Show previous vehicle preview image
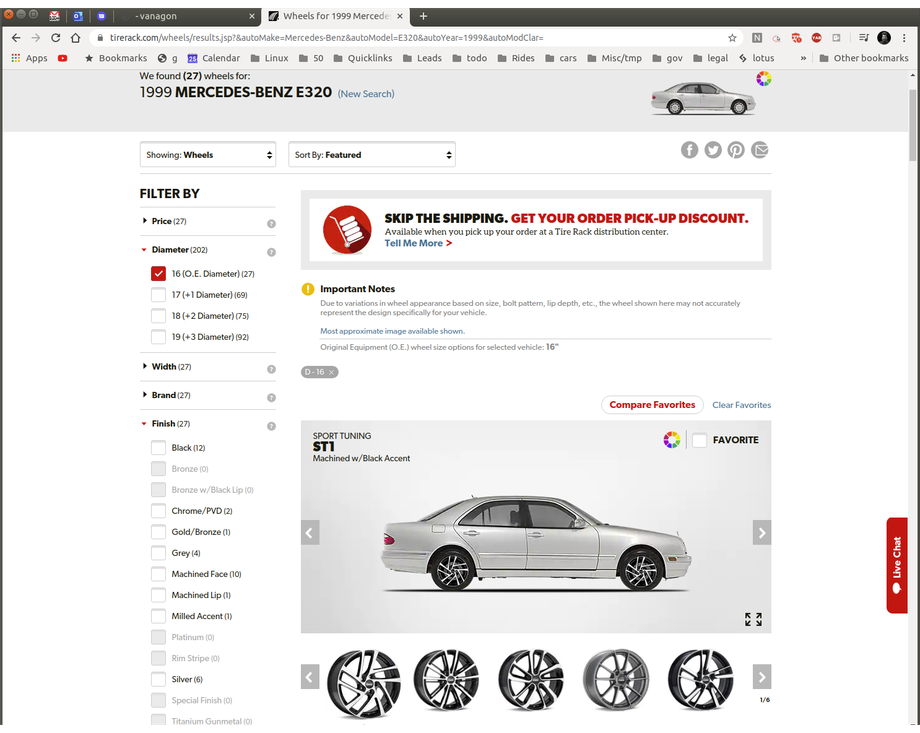This screenshot has height=733, width=920. pos(310,532)
